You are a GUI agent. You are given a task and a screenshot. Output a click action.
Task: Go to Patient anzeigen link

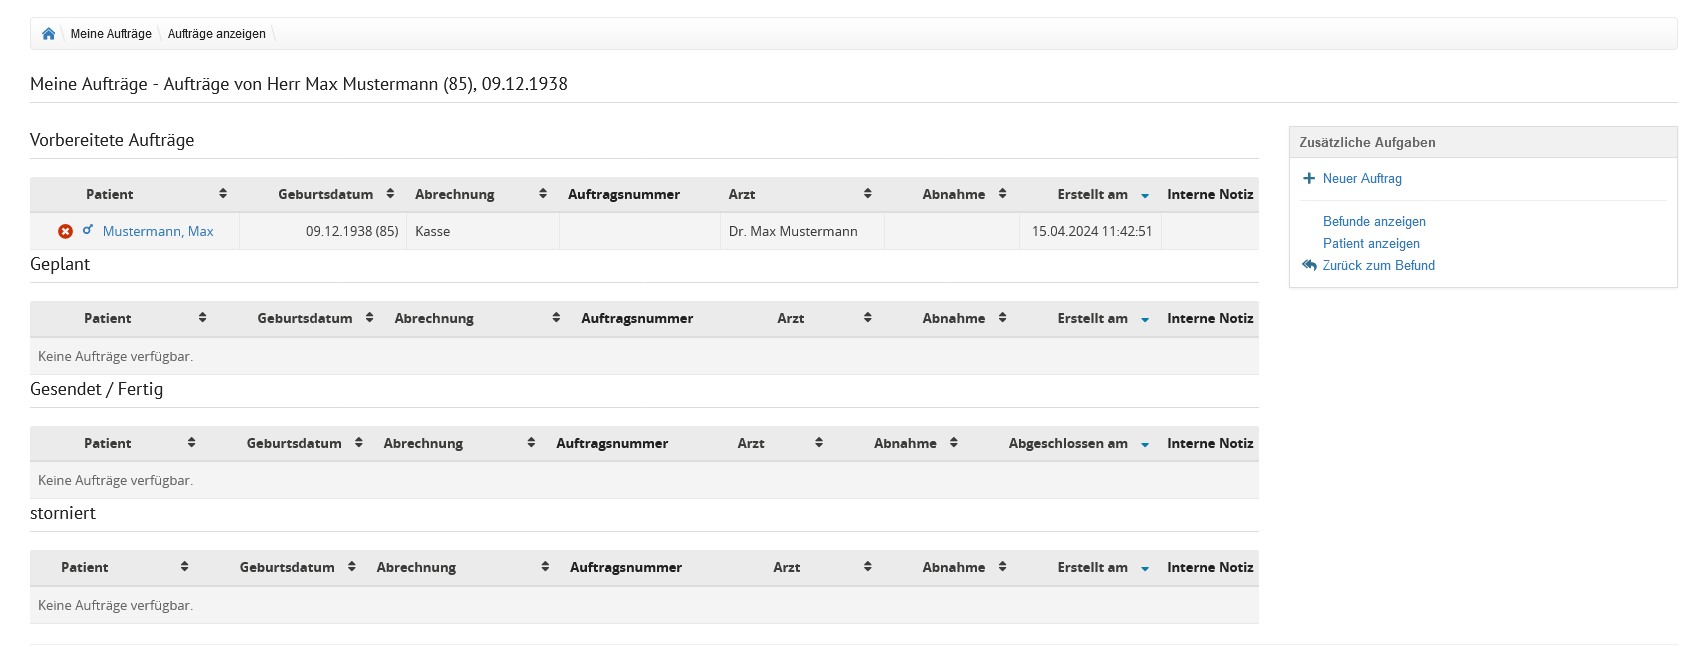pos(1371,244)
